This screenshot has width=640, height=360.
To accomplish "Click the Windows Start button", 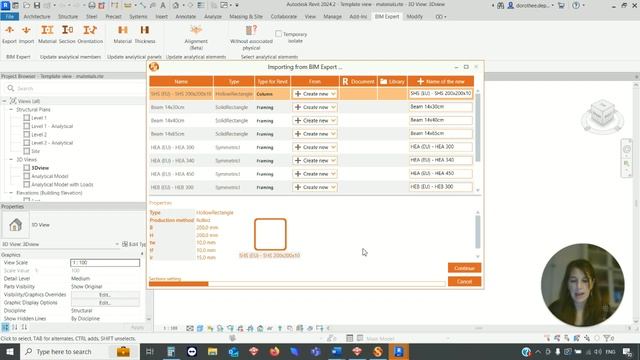I will click(x=9, y=351).
